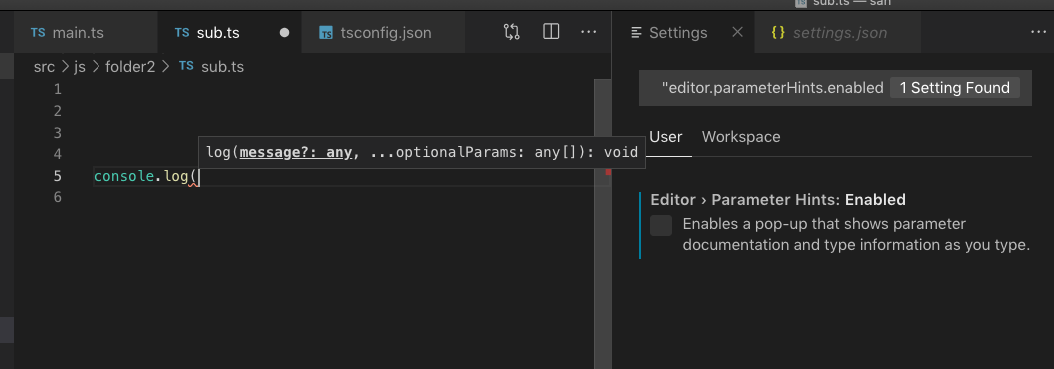1054x369 pixels.
Task: Place cursor on console.log( code
Action: [147, 176]
